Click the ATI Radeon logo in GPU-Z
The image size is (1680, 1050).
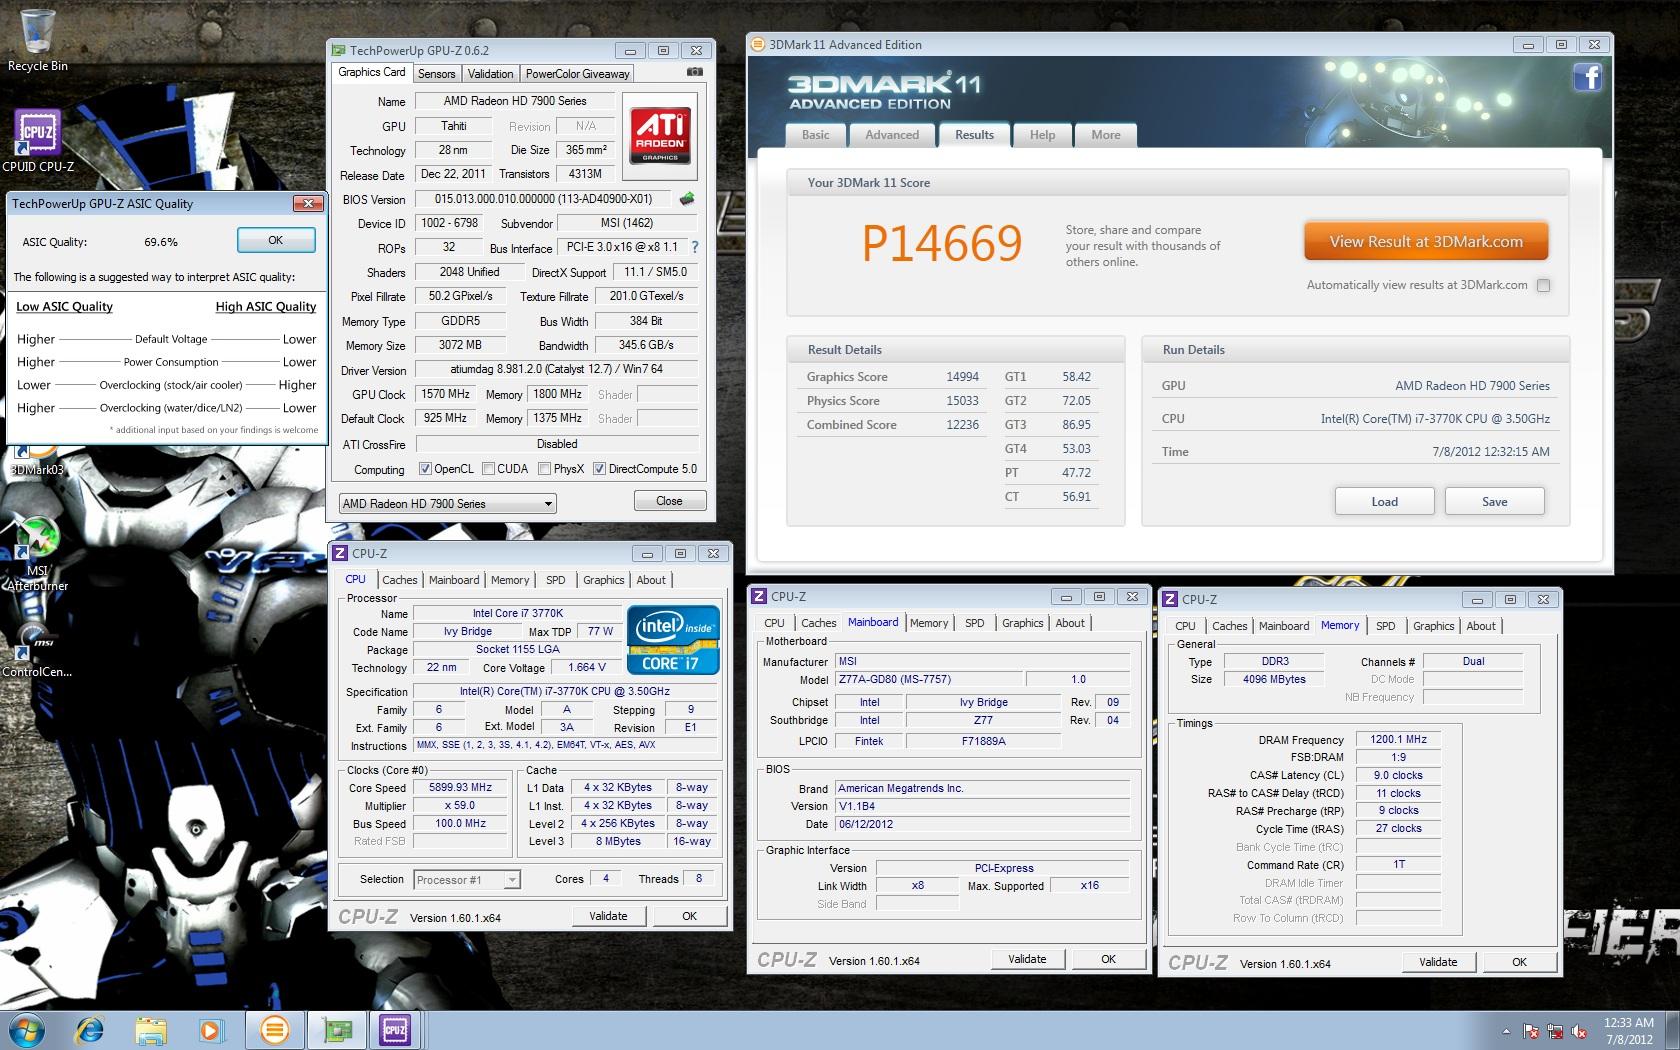[659, 135]
